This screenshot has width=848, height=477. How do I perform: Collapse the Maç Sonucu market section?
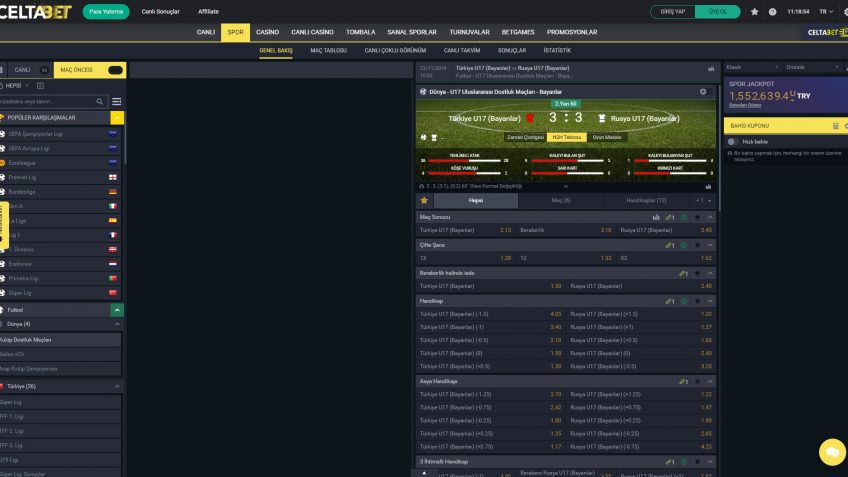coord(710,217)
